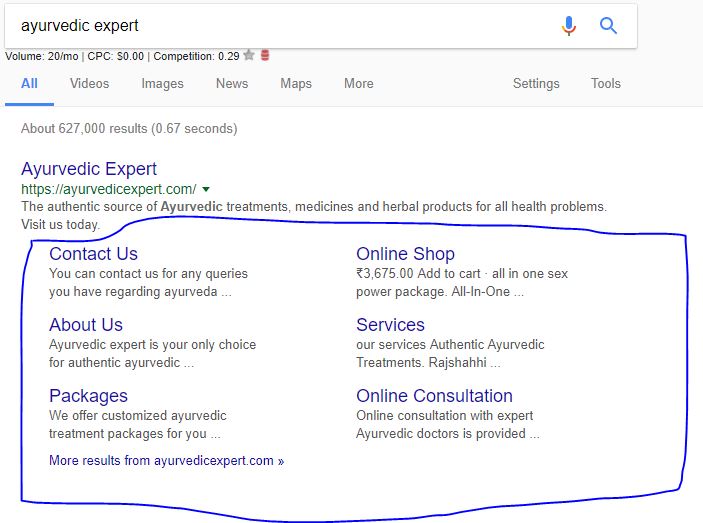Screen dimensions: 703x523
Task: Open the More search categories menu
Action: point(359,83)
